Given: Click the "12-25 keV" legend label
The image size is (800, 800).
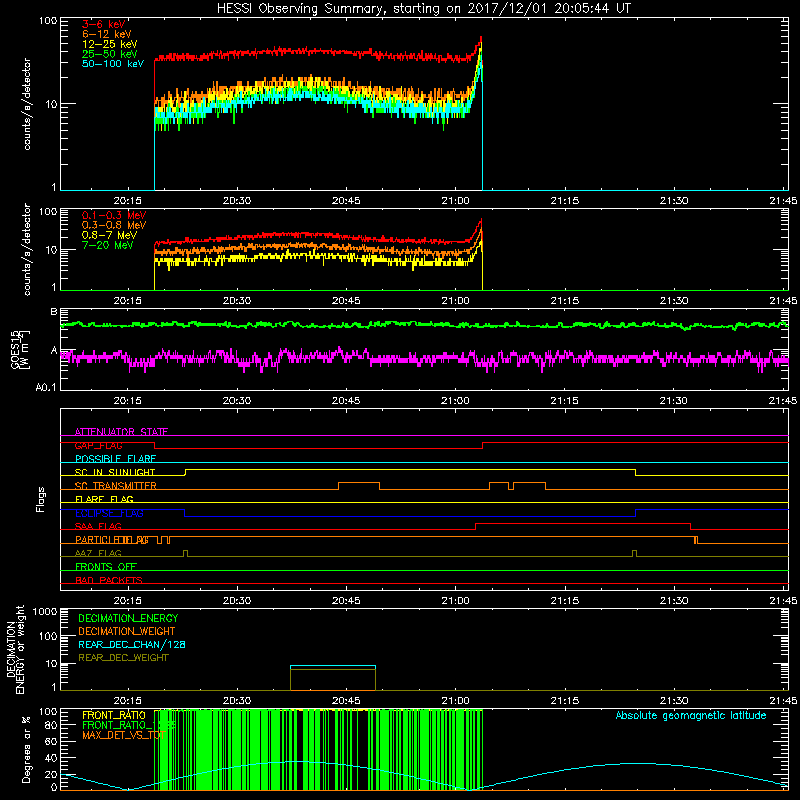Looking at the screenshot, I should pyautogui.click(x=110, y=44).
